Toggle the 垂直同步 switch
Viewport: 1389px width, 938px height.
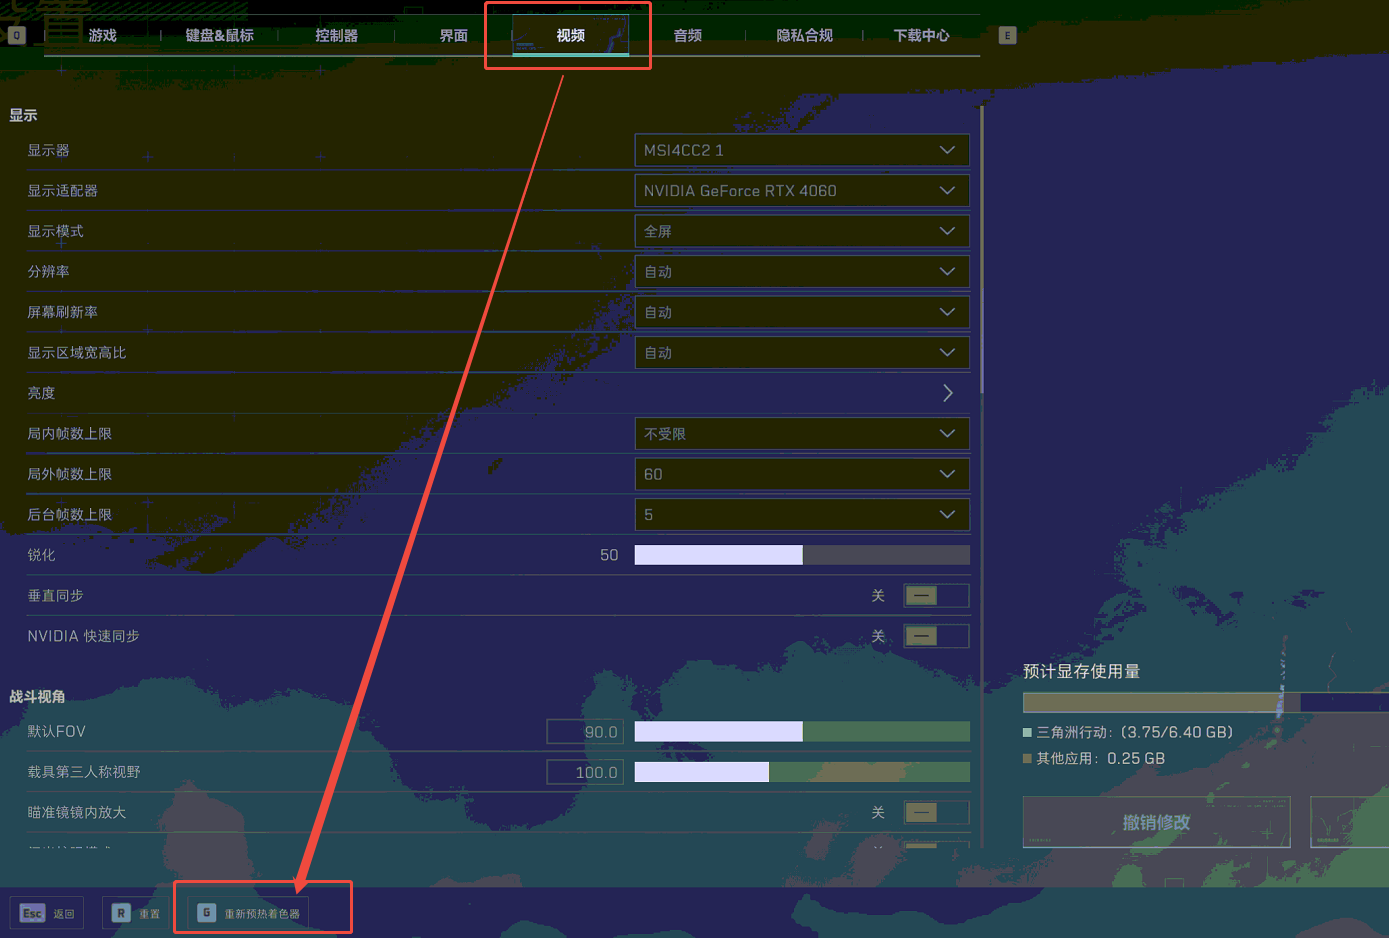click(935, 596)
